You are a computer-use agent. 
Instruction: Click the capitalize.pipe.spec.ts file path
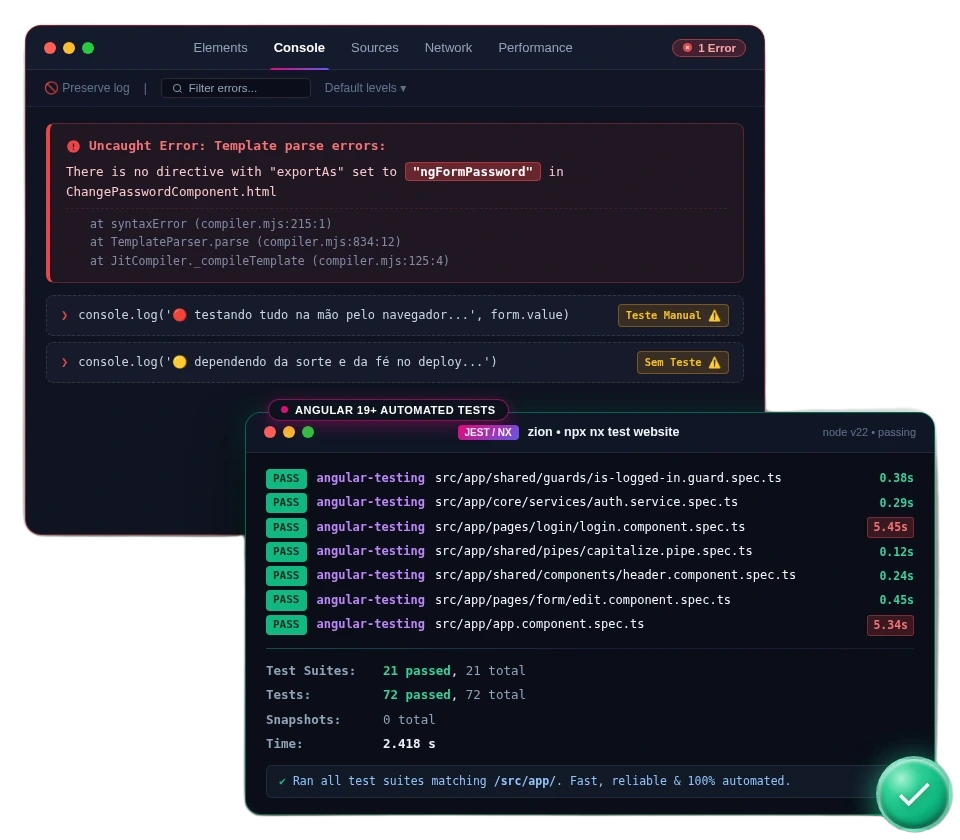point(593,551)
